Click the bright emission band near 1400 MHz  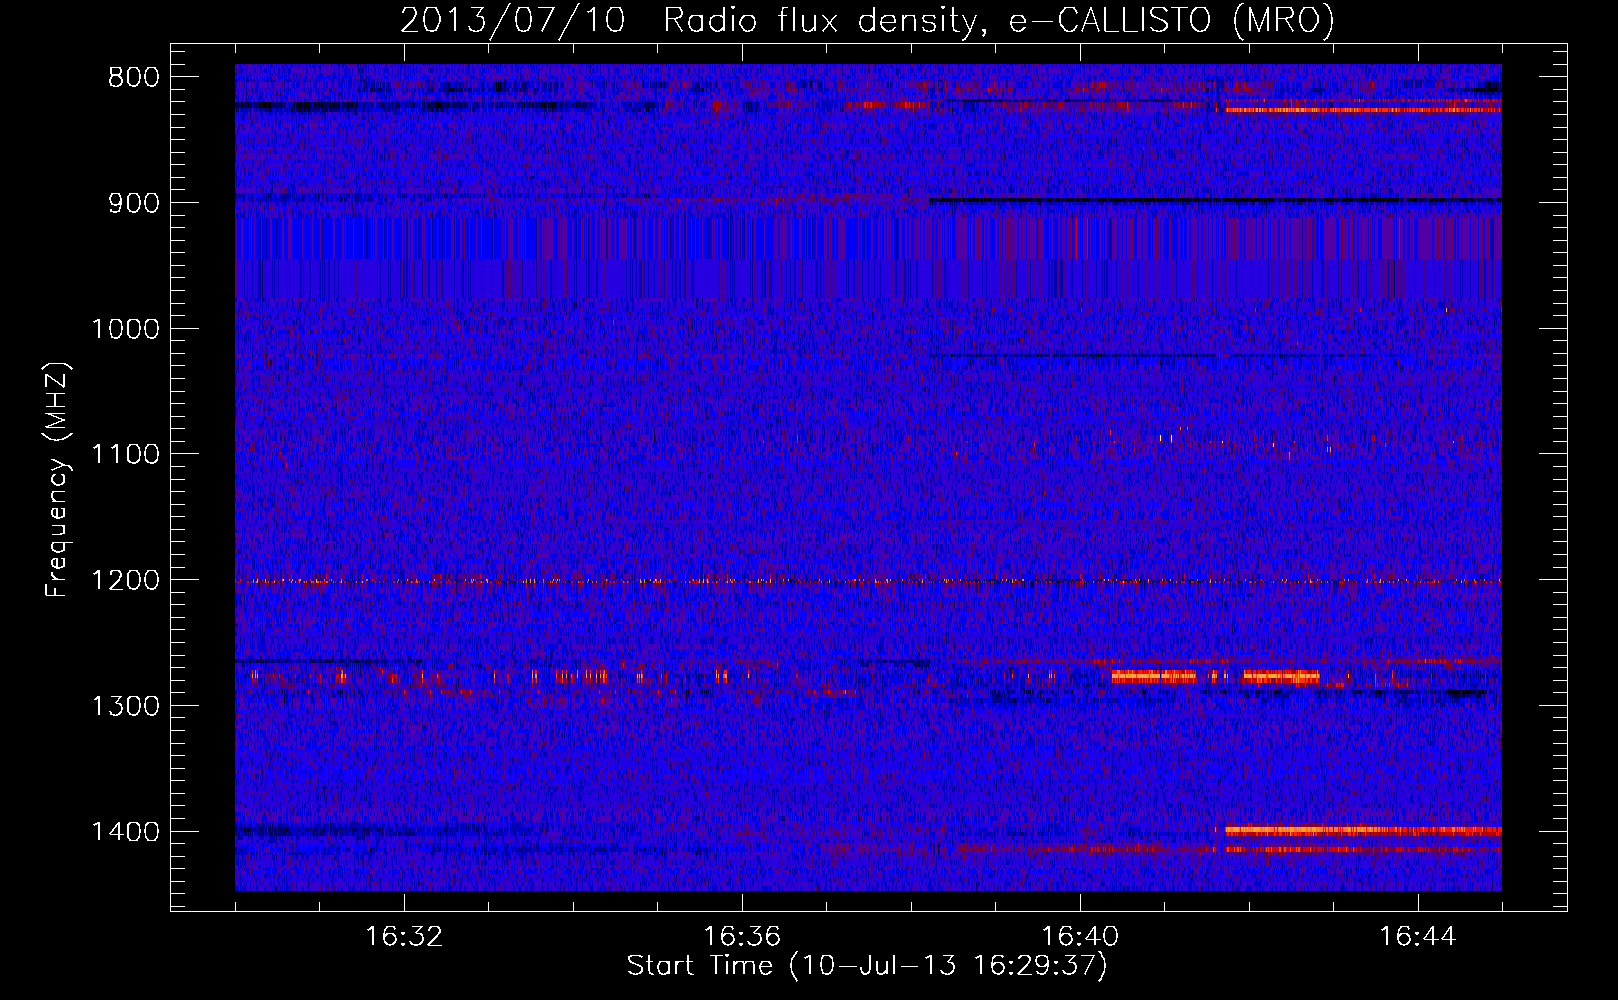point(1362,830)
